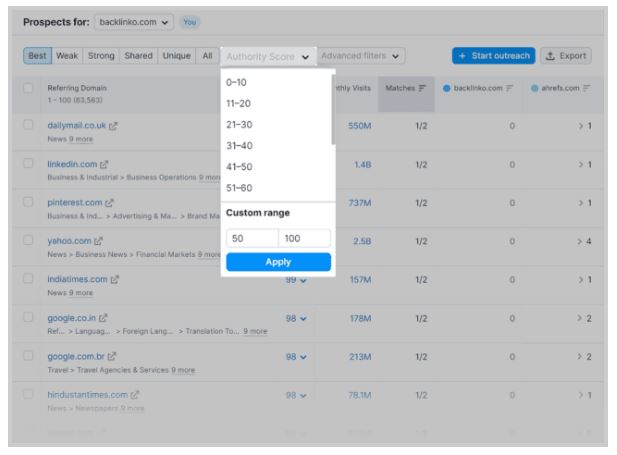This screenshot has width=617, height=455.
Task: Open dailymail.co.uk external link icon
Action: 113,126
